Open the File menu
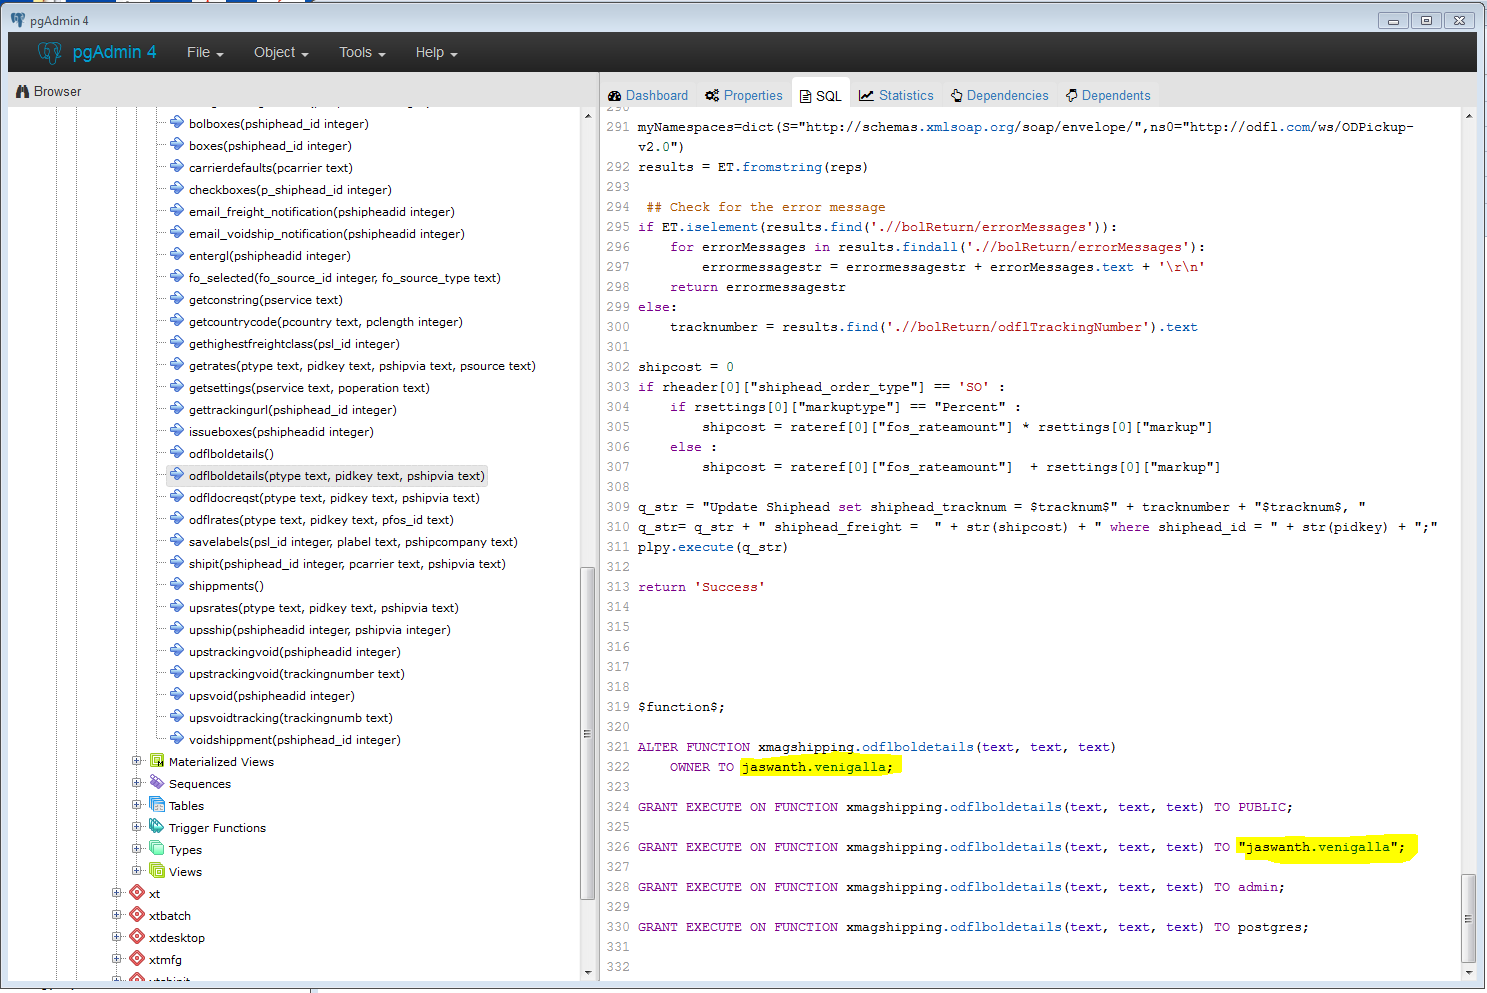The width and height of the screenshot is (1487, 993). tap(204, 53)
